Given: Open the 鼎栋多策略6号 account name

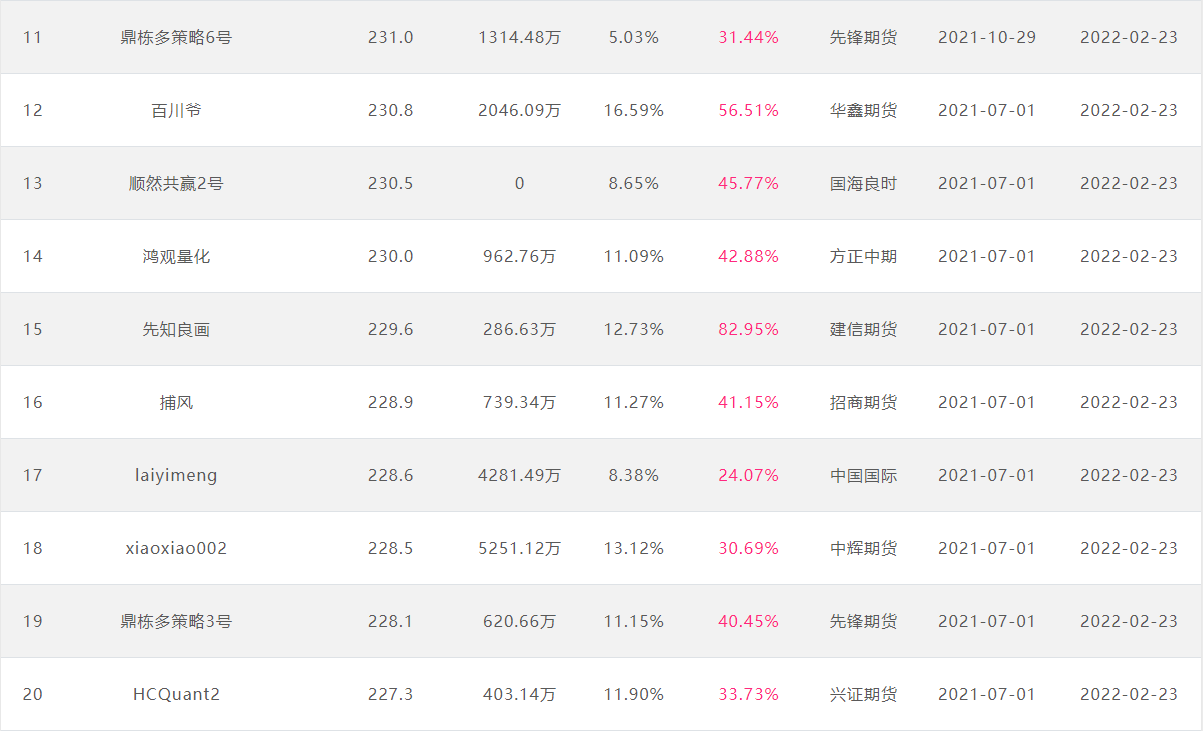Looking at the screenshot, I should pyautogui.click(x=176, y=37).
